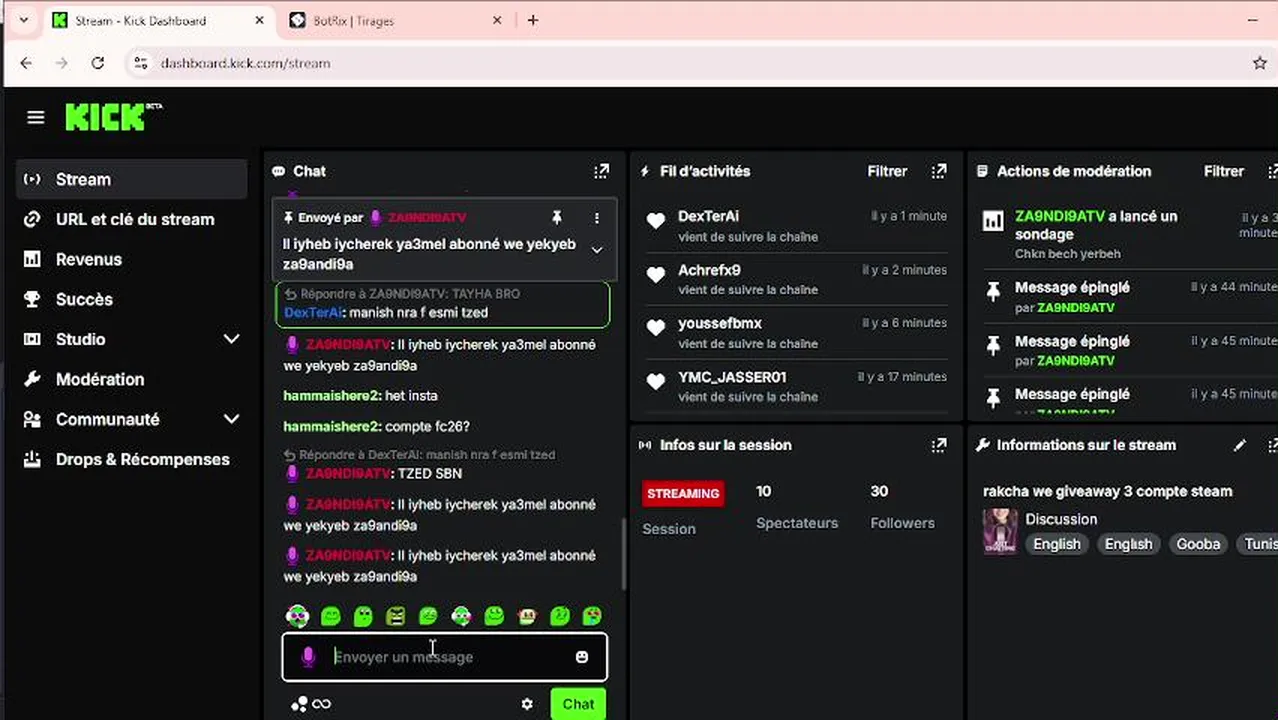Click pin icon of message from 44 minutes ago
1278x720 pixels.
(993, 292)
